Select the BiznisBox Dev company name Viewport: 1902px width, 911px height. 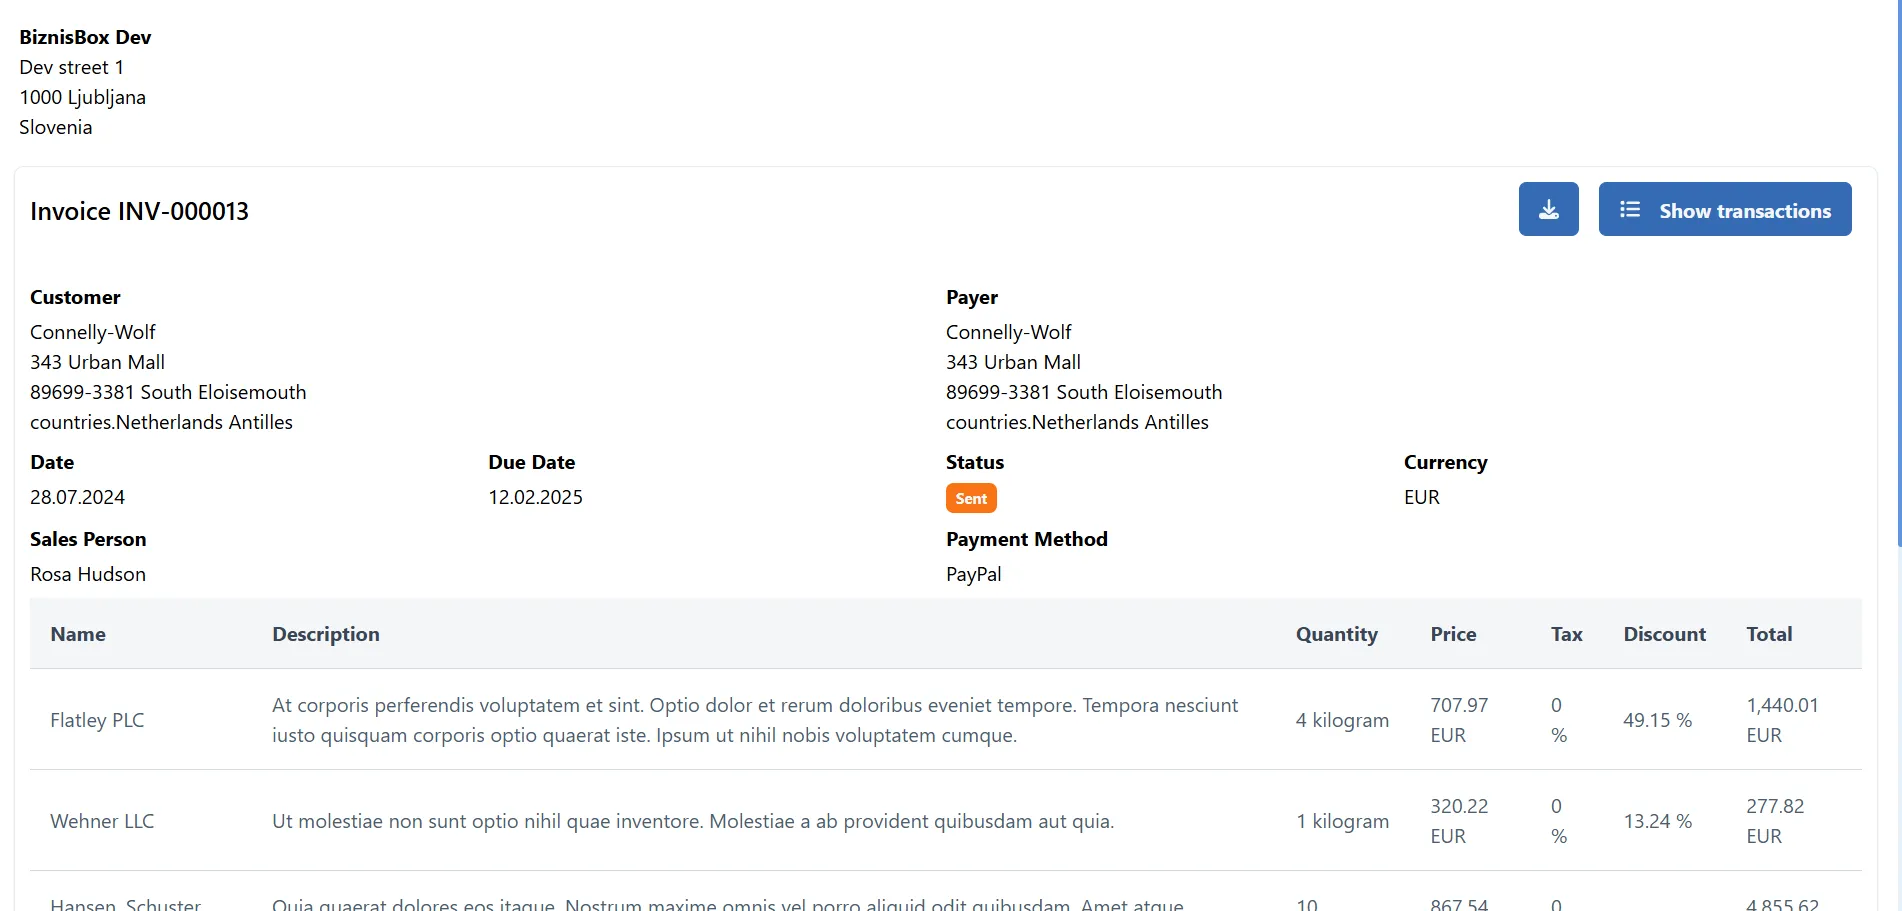point(85,37)
